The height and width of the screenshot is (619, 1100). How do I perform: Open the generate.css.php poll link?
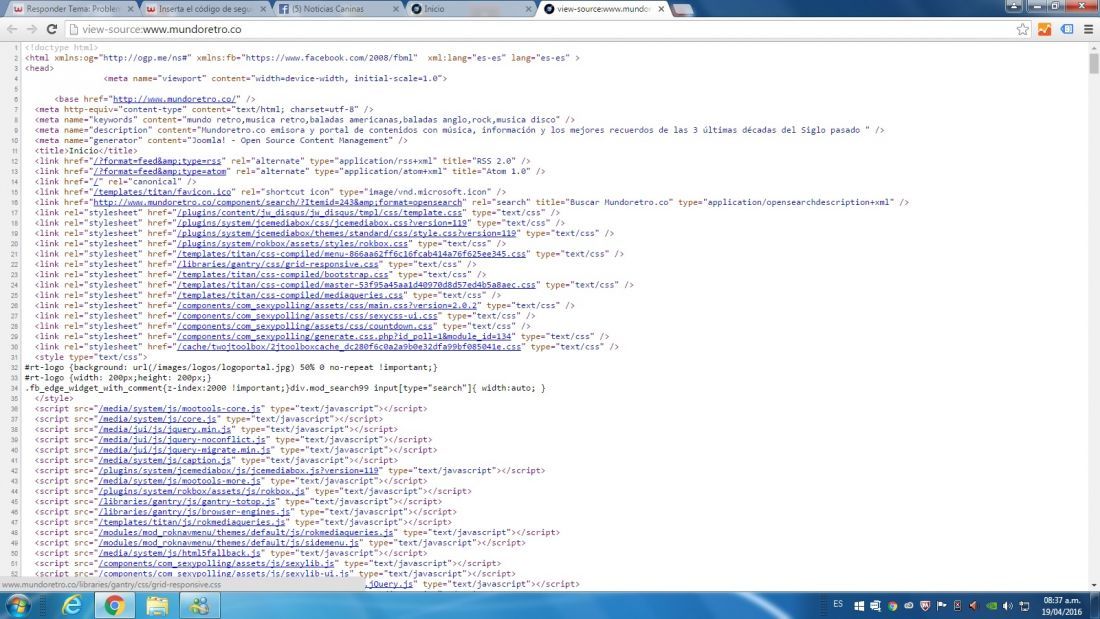point(344,336)
